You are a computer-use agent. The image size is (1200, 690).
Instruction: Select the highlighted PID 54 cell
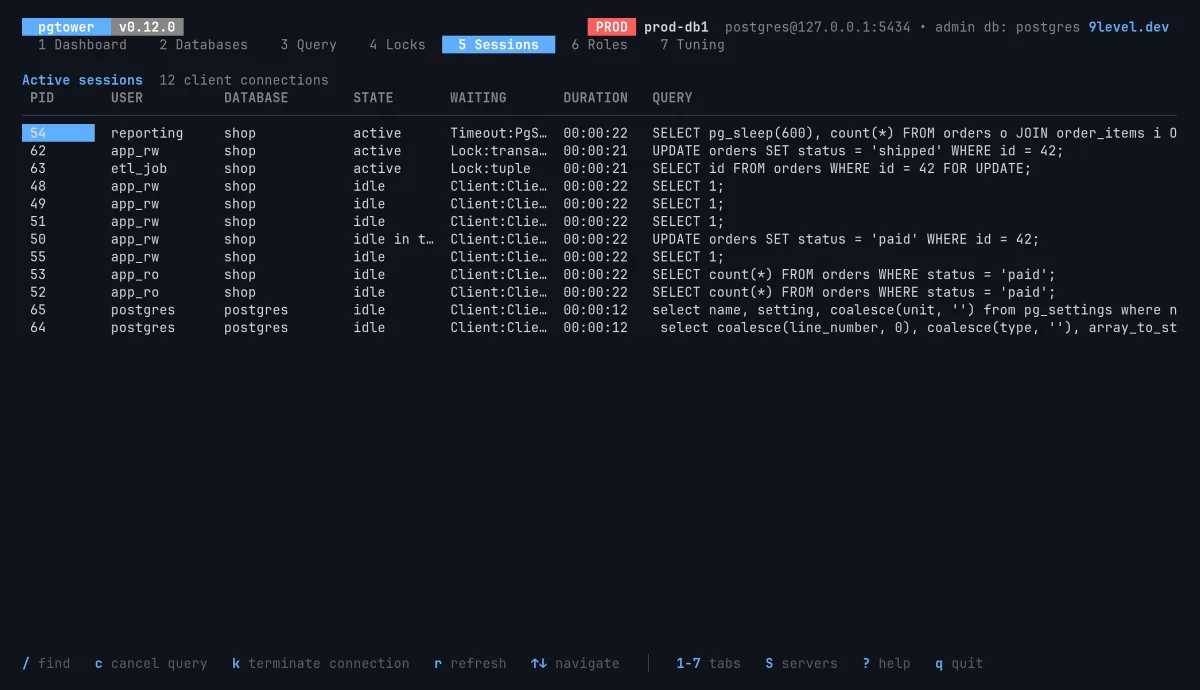coord(58,133)
